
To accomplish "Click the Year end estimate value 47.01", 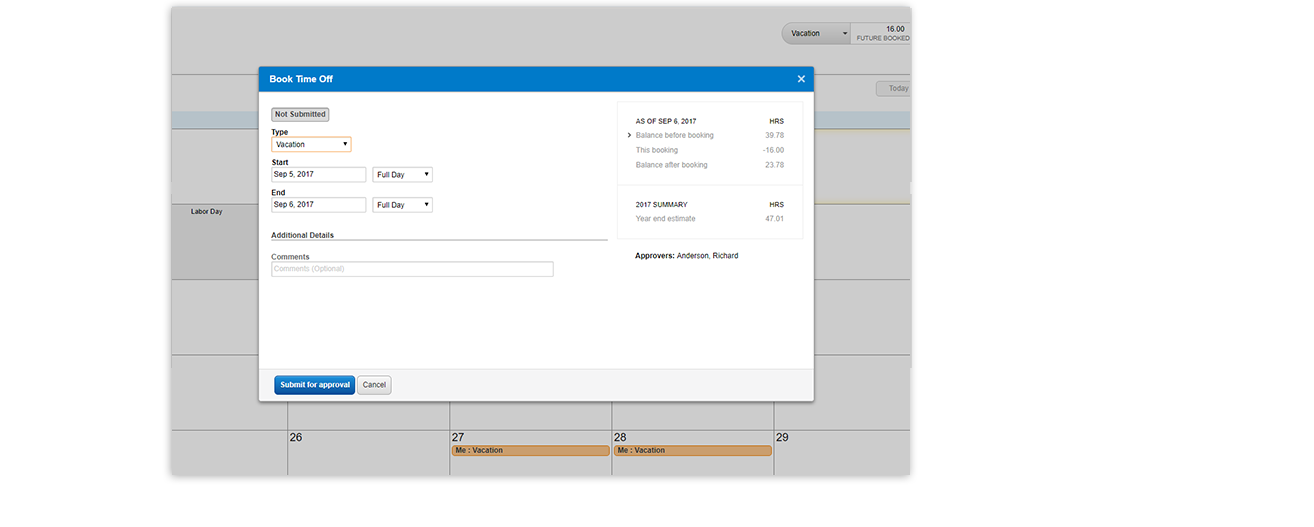I will pyautogui.click(x=774, y=218).
